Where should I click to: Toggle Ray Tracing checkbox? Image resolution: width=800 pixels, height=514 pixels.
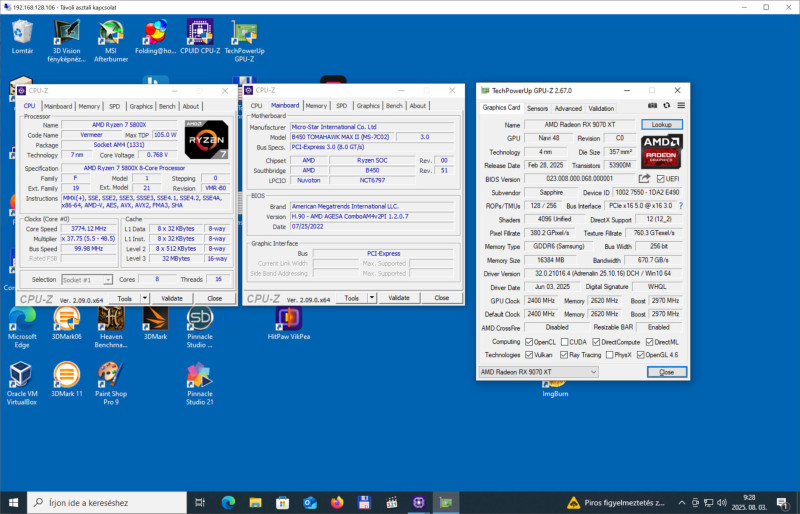(564, 355)
